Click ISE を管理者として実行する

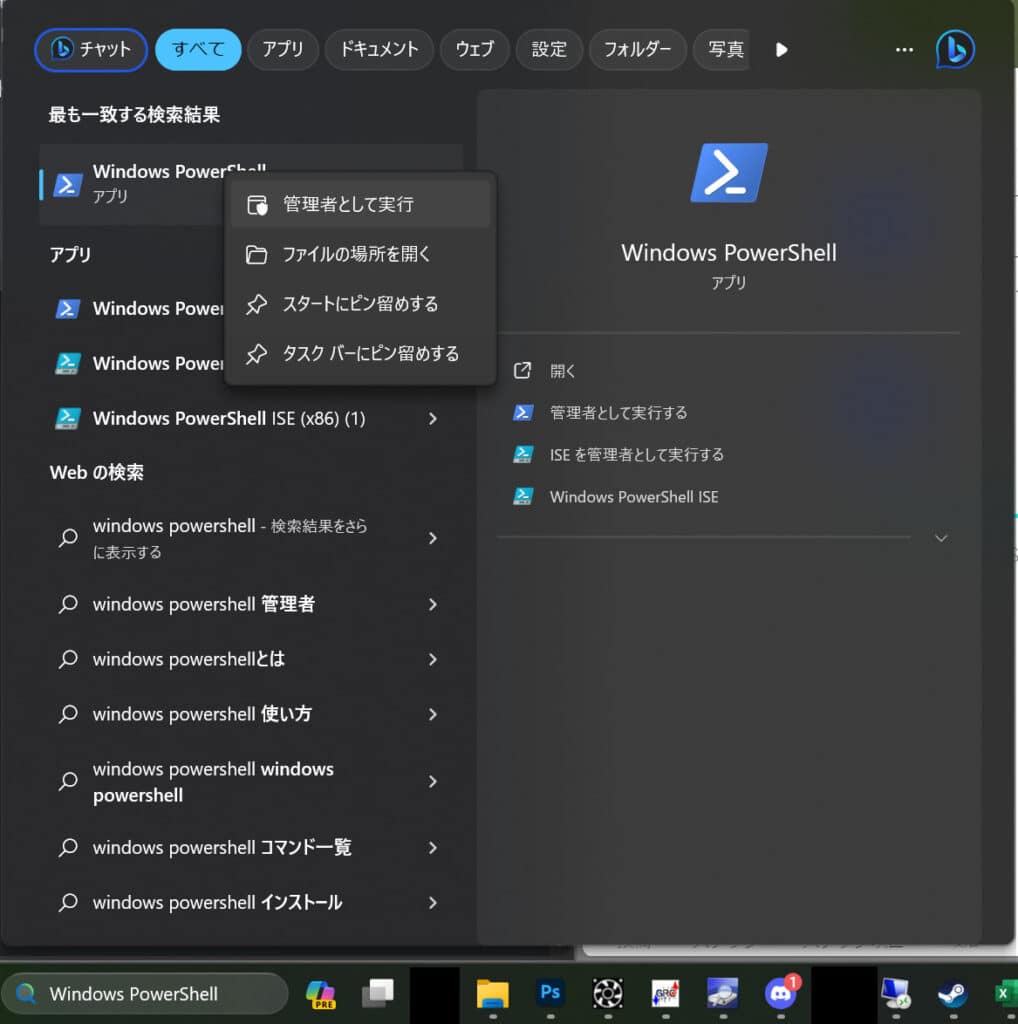tap(637, 455)
